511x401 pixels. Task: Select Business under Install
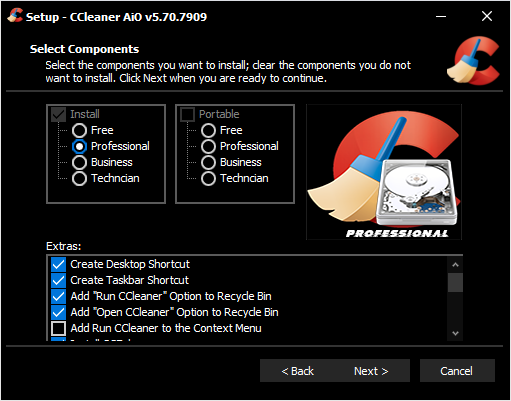(79, 162)
